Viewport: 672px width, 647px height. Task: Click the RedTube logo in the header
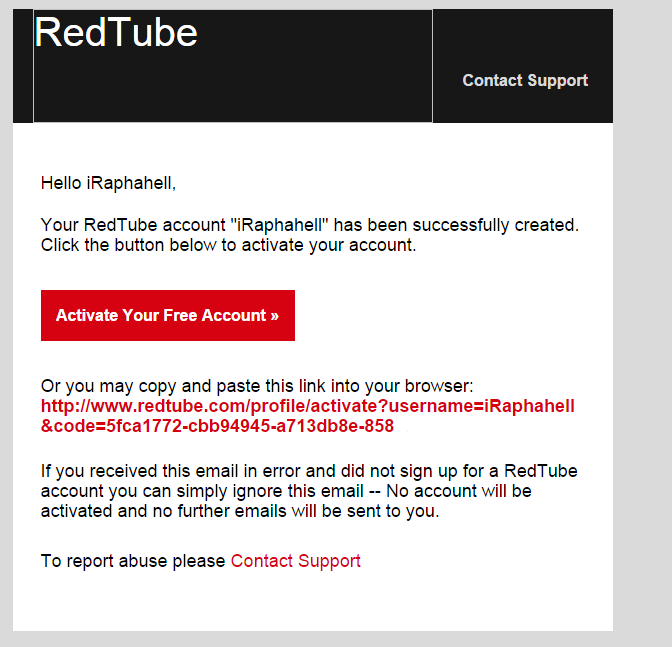pos(116,32)
